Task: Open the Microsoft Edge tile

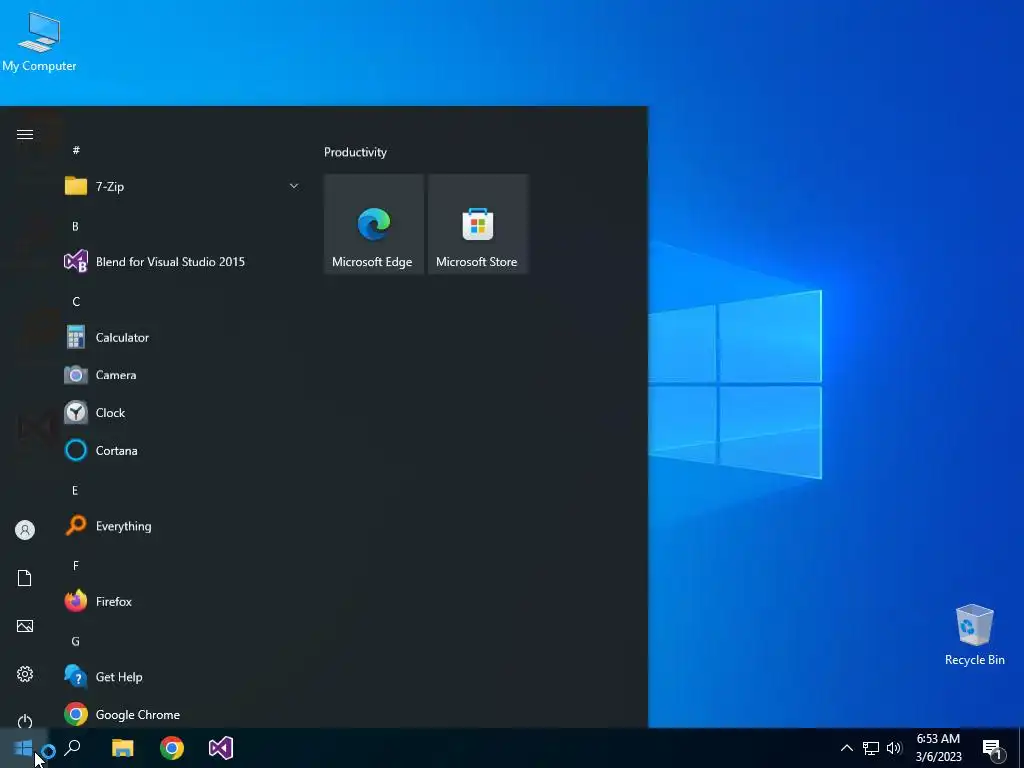Action: click(374, 224)
